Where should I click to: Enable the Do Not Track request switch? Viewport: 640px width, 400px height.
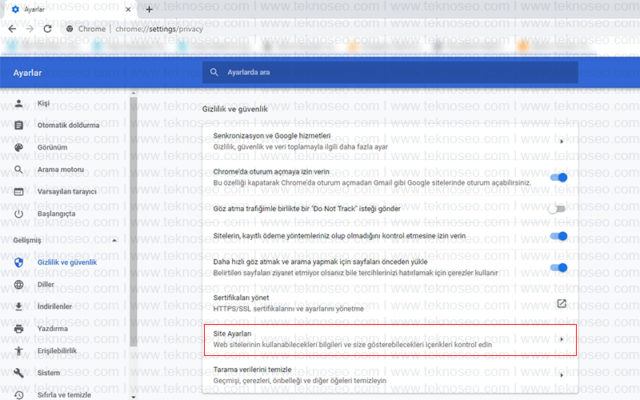pyautogui.click(x=558, y=209)
